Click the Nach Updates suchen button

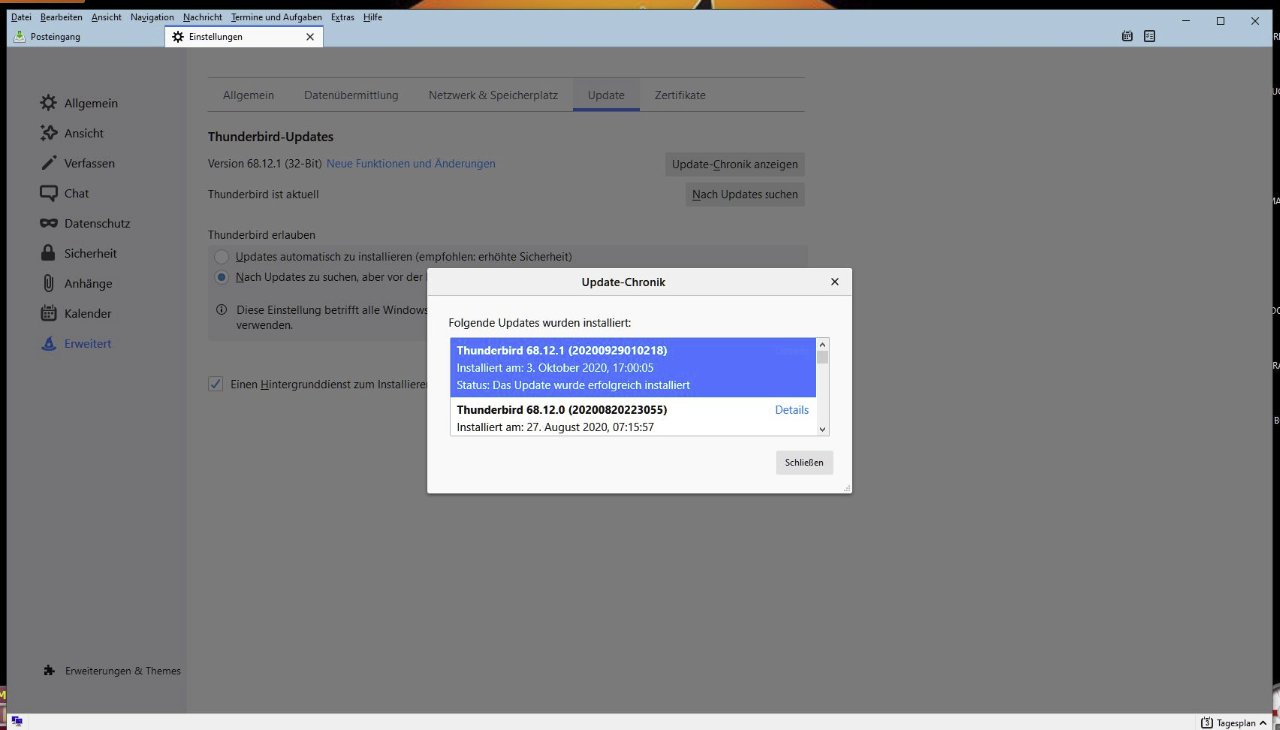745,194
